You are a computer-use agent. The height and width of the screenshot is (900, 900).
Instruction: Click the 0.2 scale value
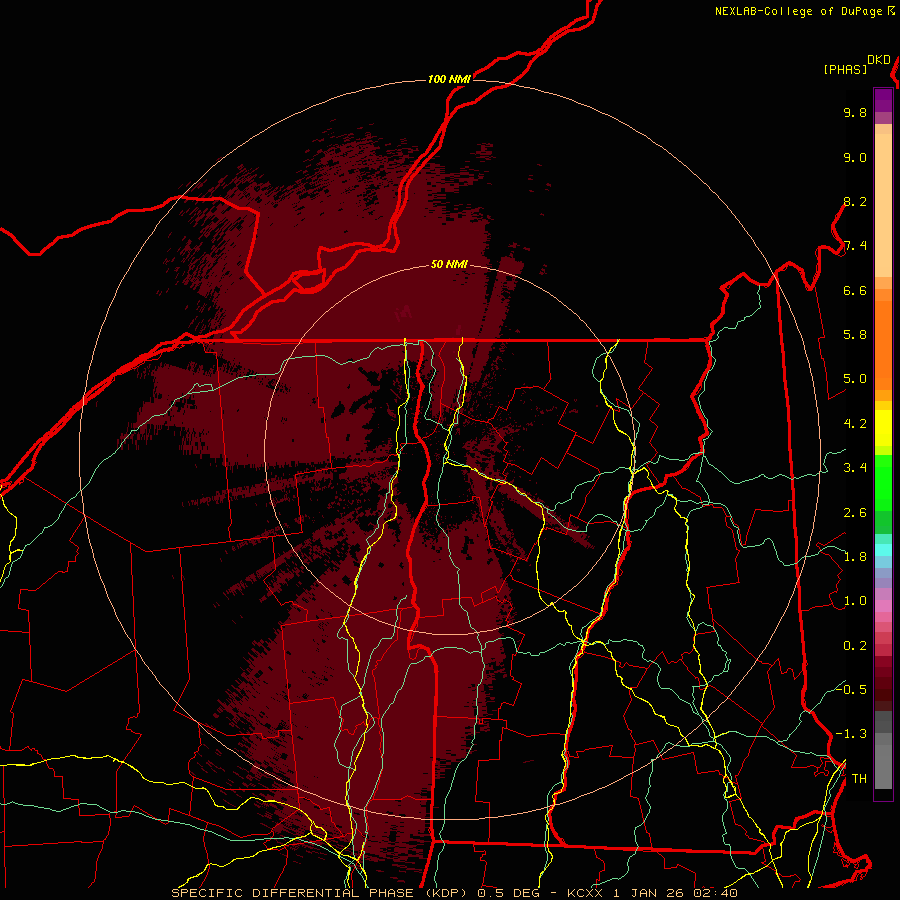coord(855,646)
